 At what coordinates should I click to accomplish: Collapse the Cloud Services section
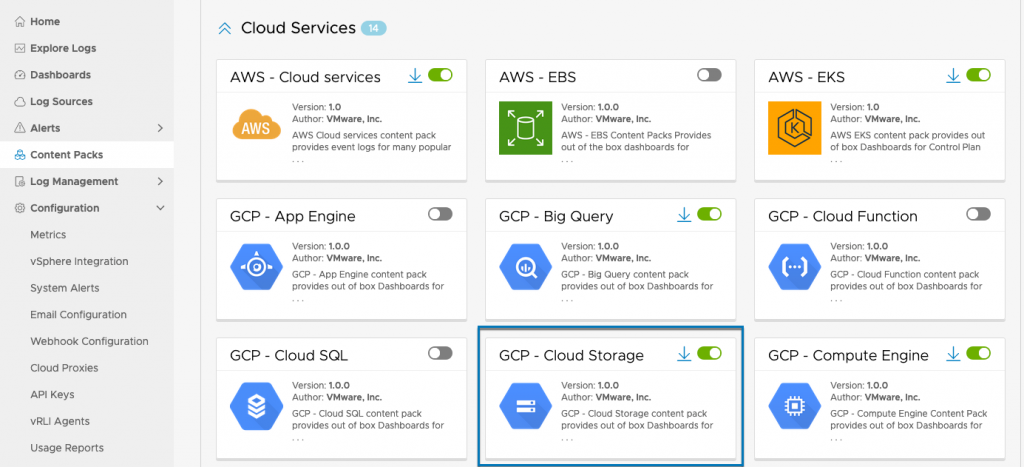[225, 29]
